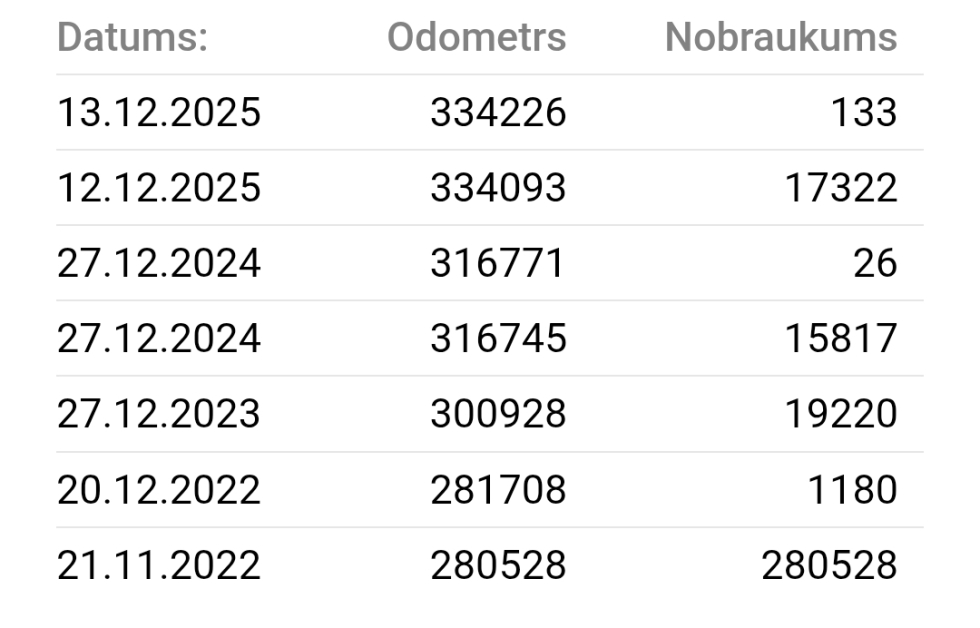Click mileage value 26
Image resolution: width=980 pixels, height=628 pixels.
(x=875, y=264)
